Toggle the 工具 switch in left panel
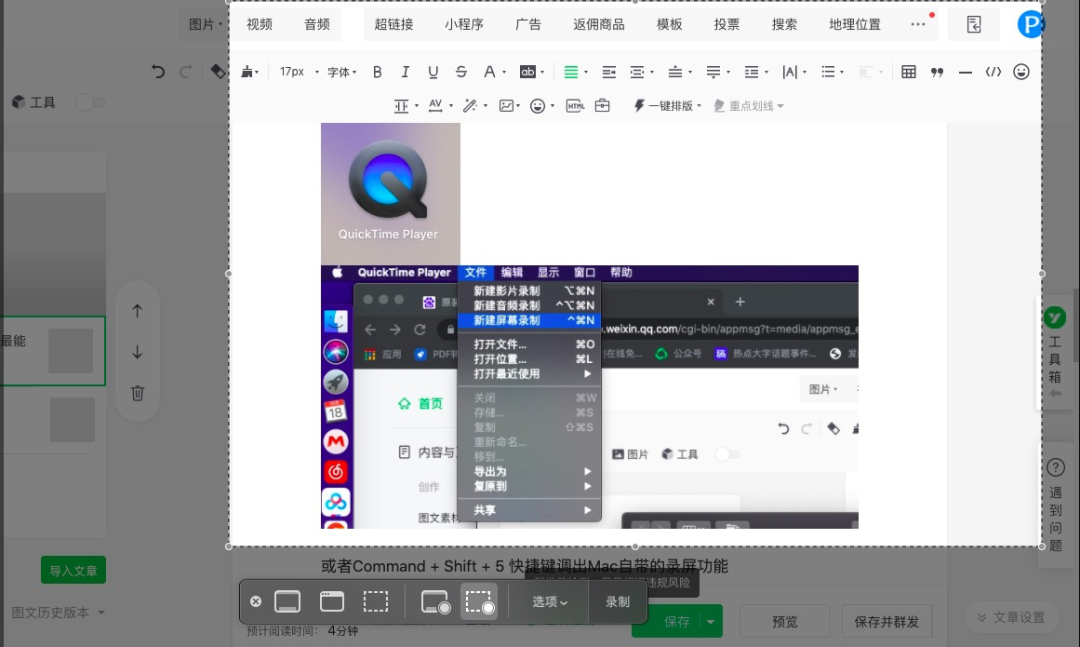The height and width of the screenshot is (647, 1080). tap(90, 103)
